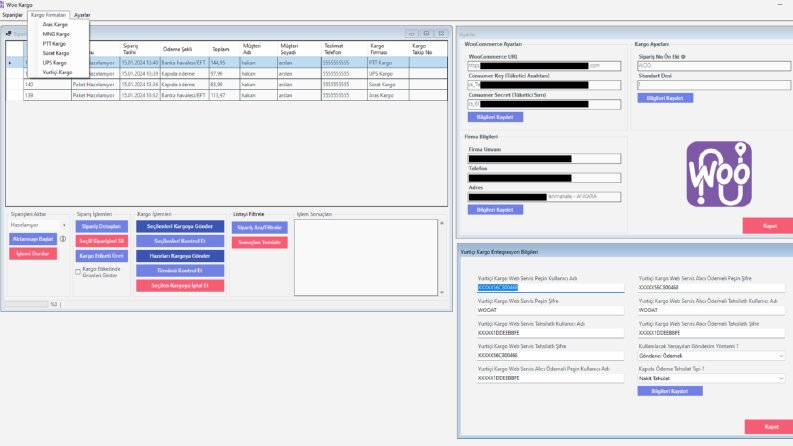Save Firma Bilgileri with Bilgileri Kaydet

click(x=495, y=210)
